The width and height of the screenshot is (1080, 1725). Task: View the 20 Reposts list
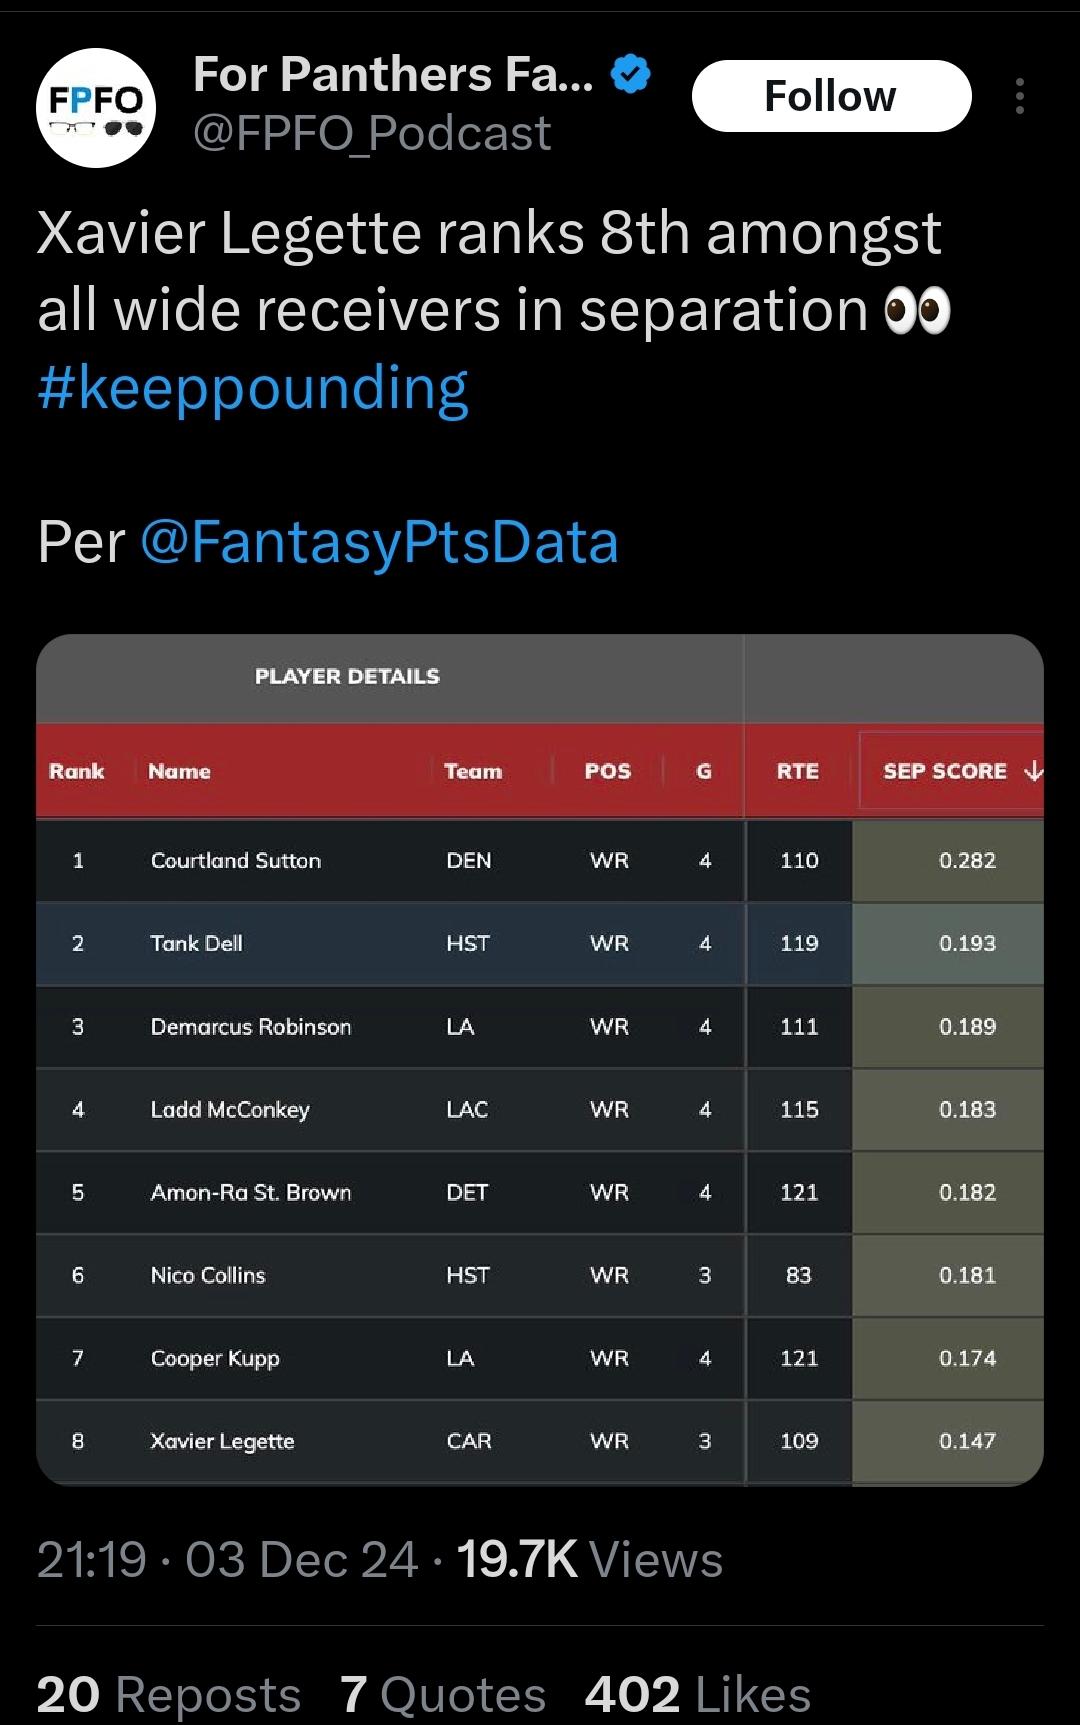coord(169,1694)
